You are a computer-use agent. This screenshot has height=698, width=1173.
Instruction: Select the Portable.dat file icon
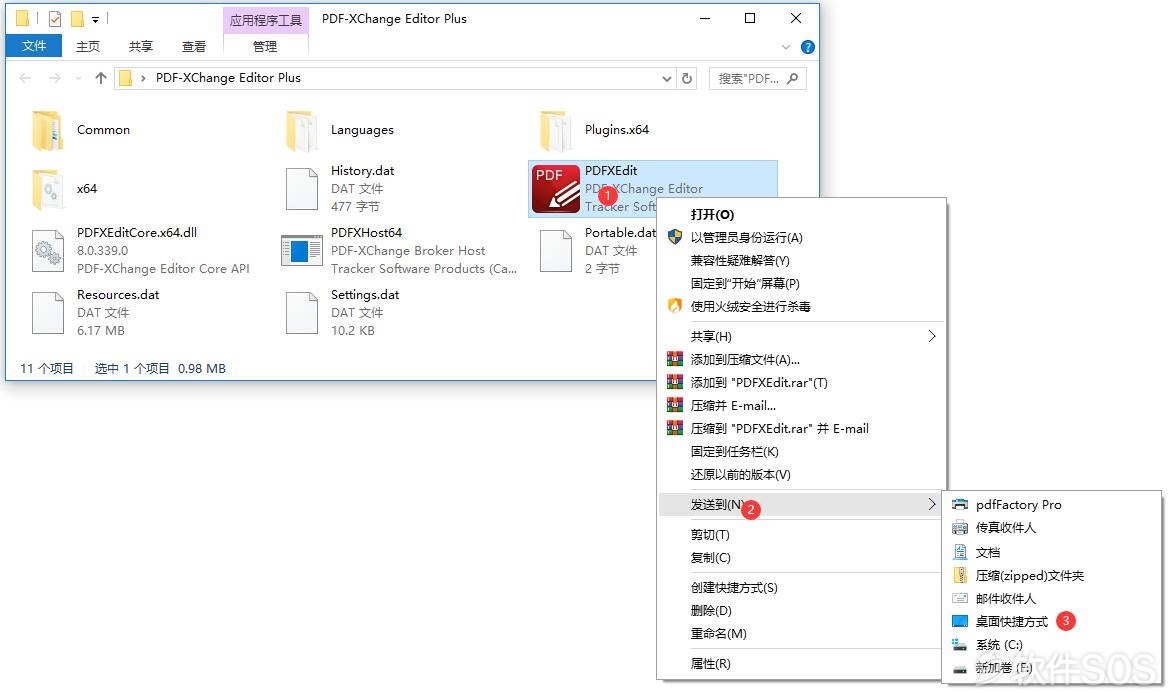556,251
